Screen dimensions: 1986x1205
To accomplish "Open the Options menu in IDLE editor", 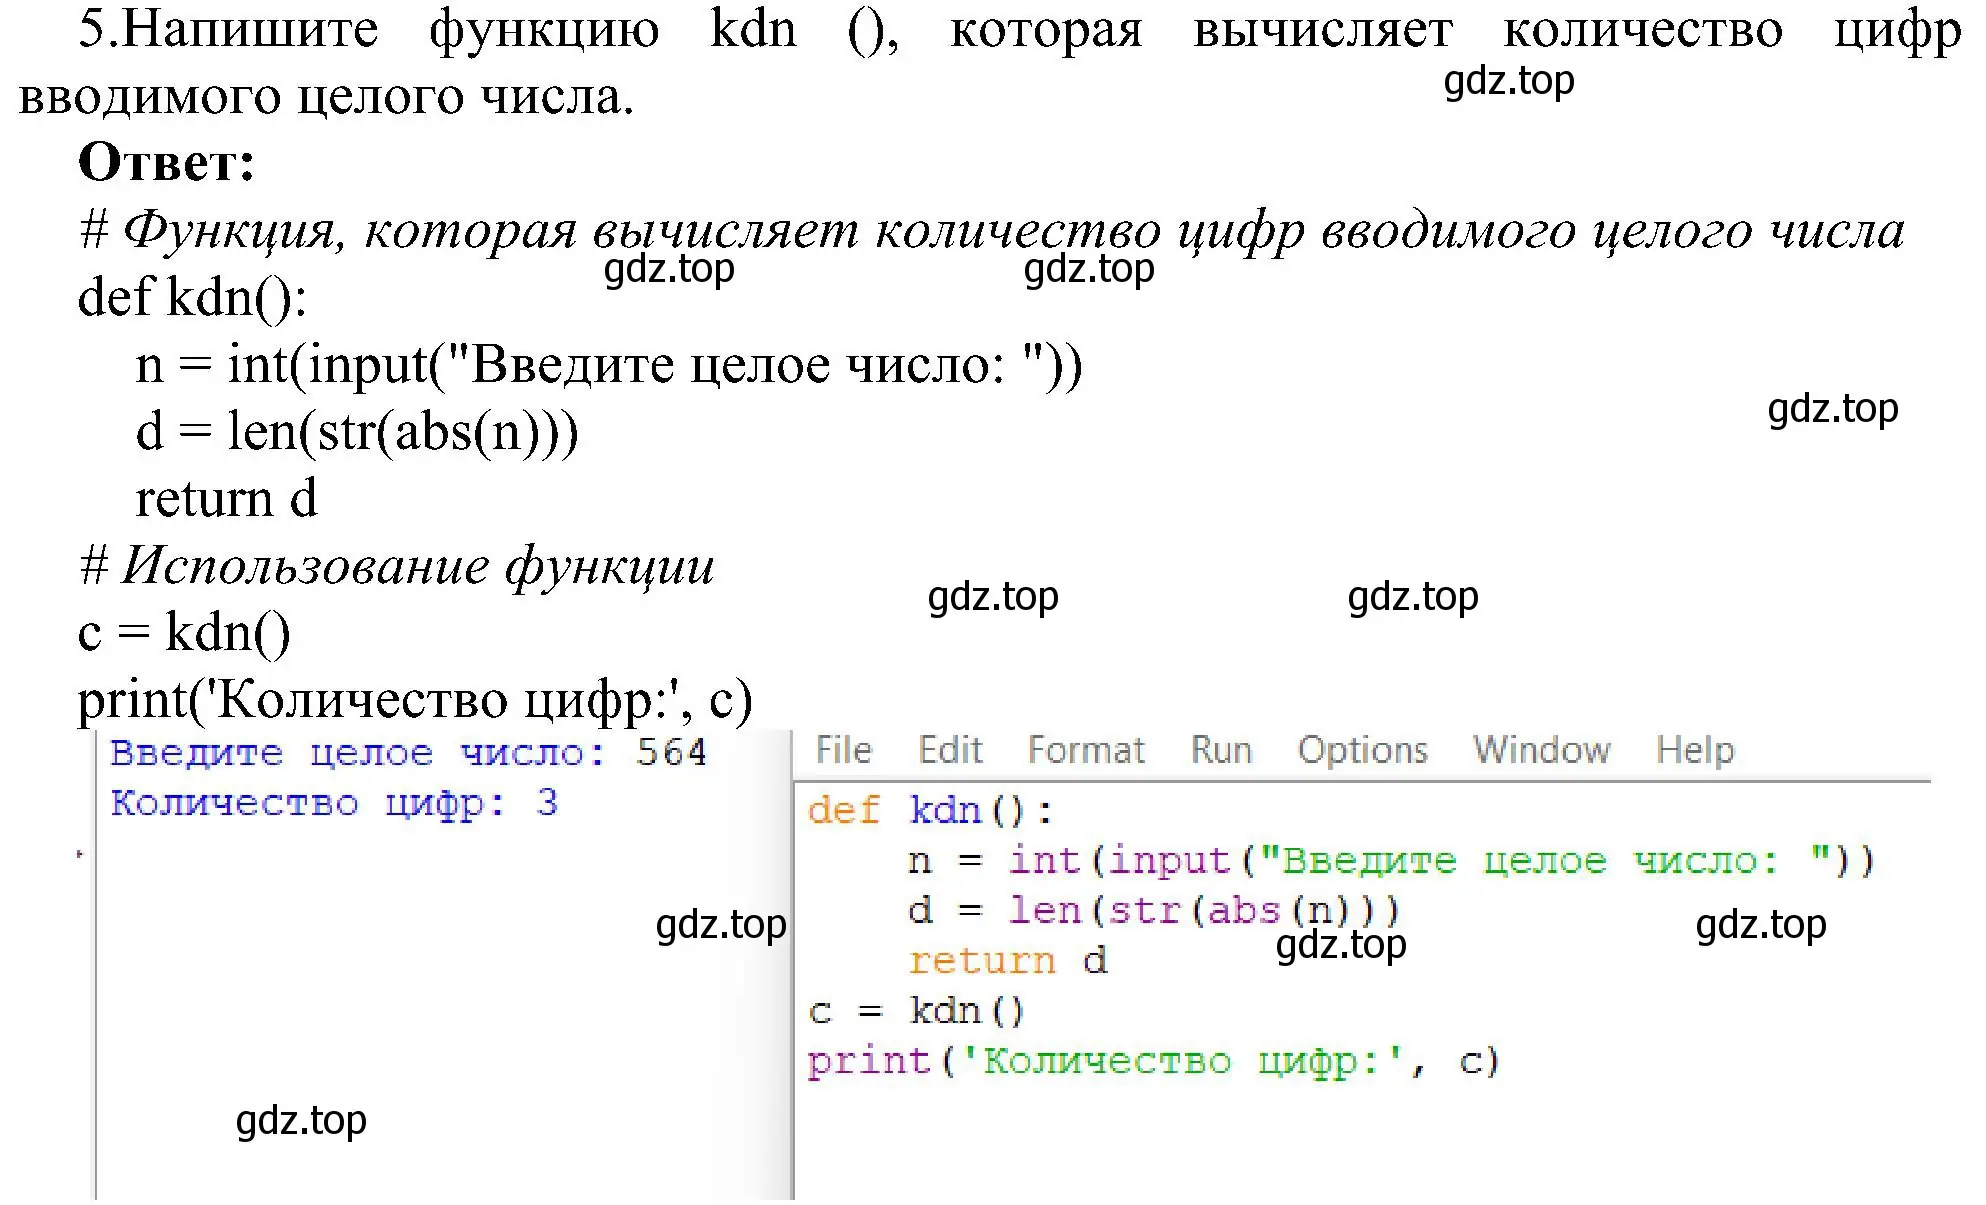I will (x=1362, y=751).
